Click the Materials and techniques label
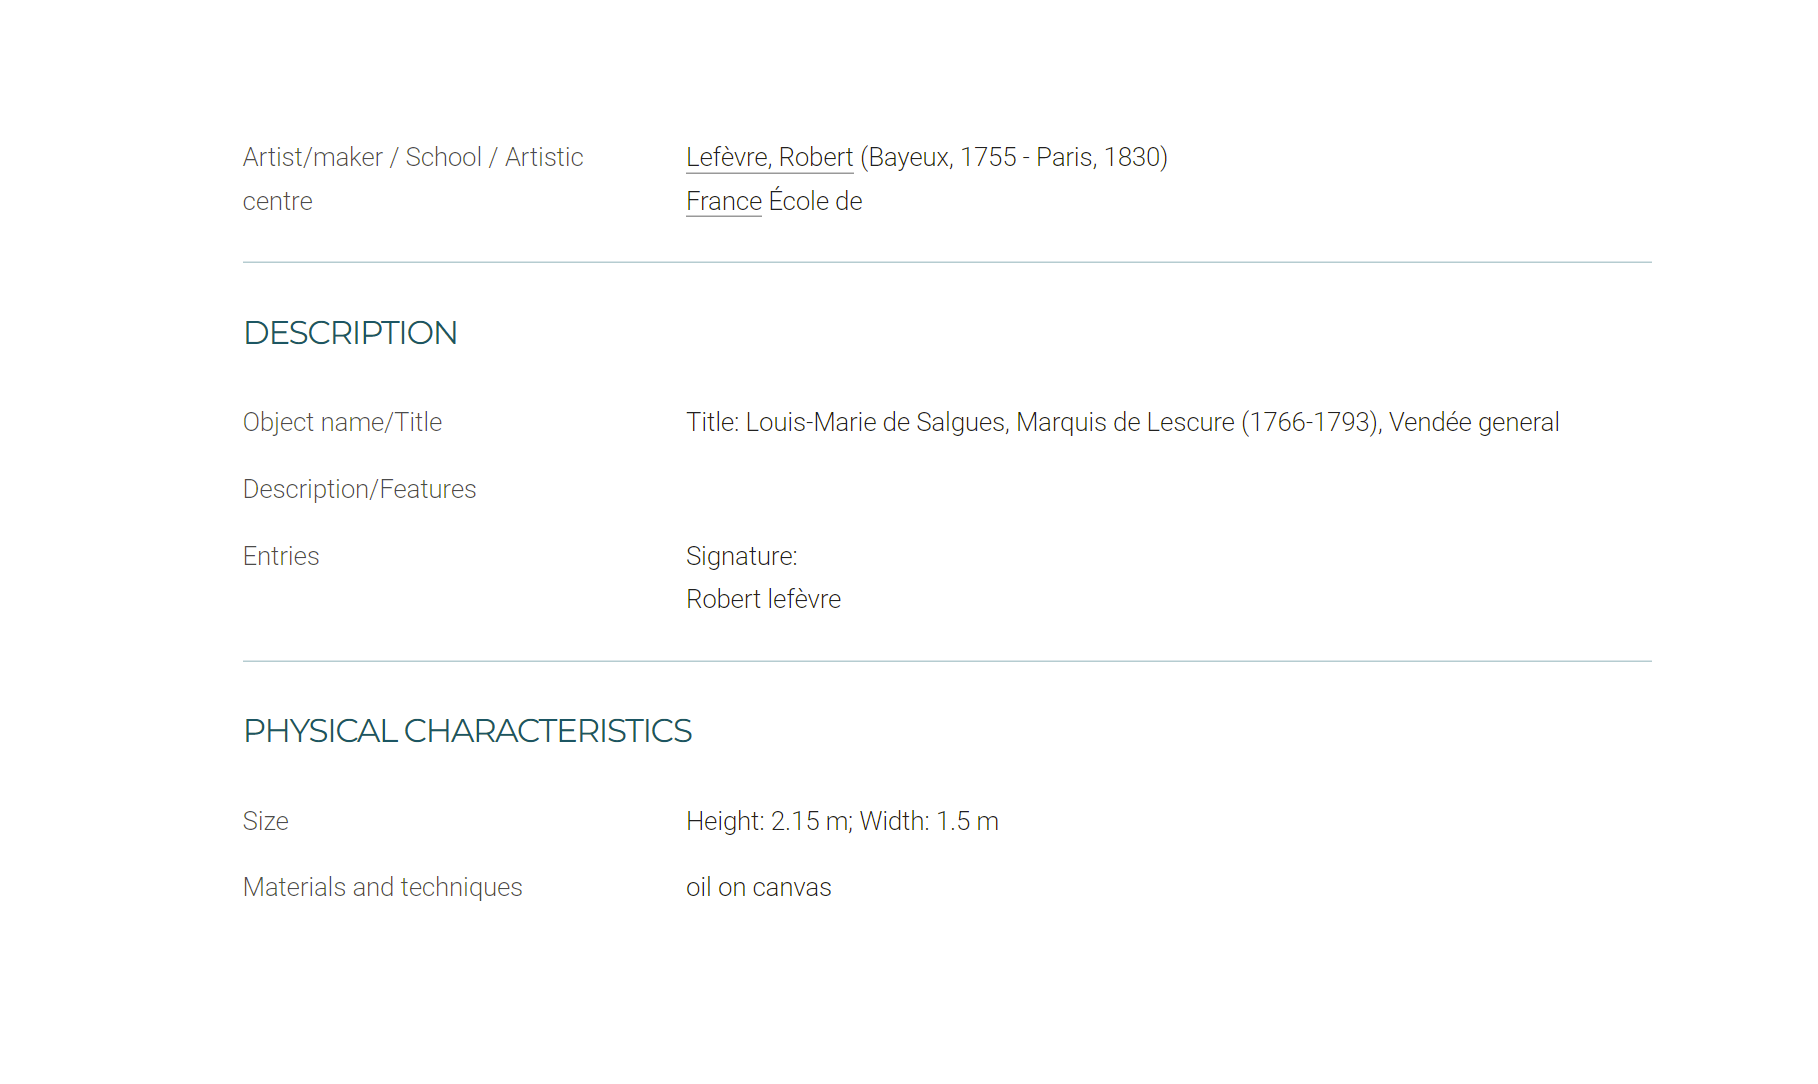Viewport: 1818px width, 1084px height. (382, 887)
